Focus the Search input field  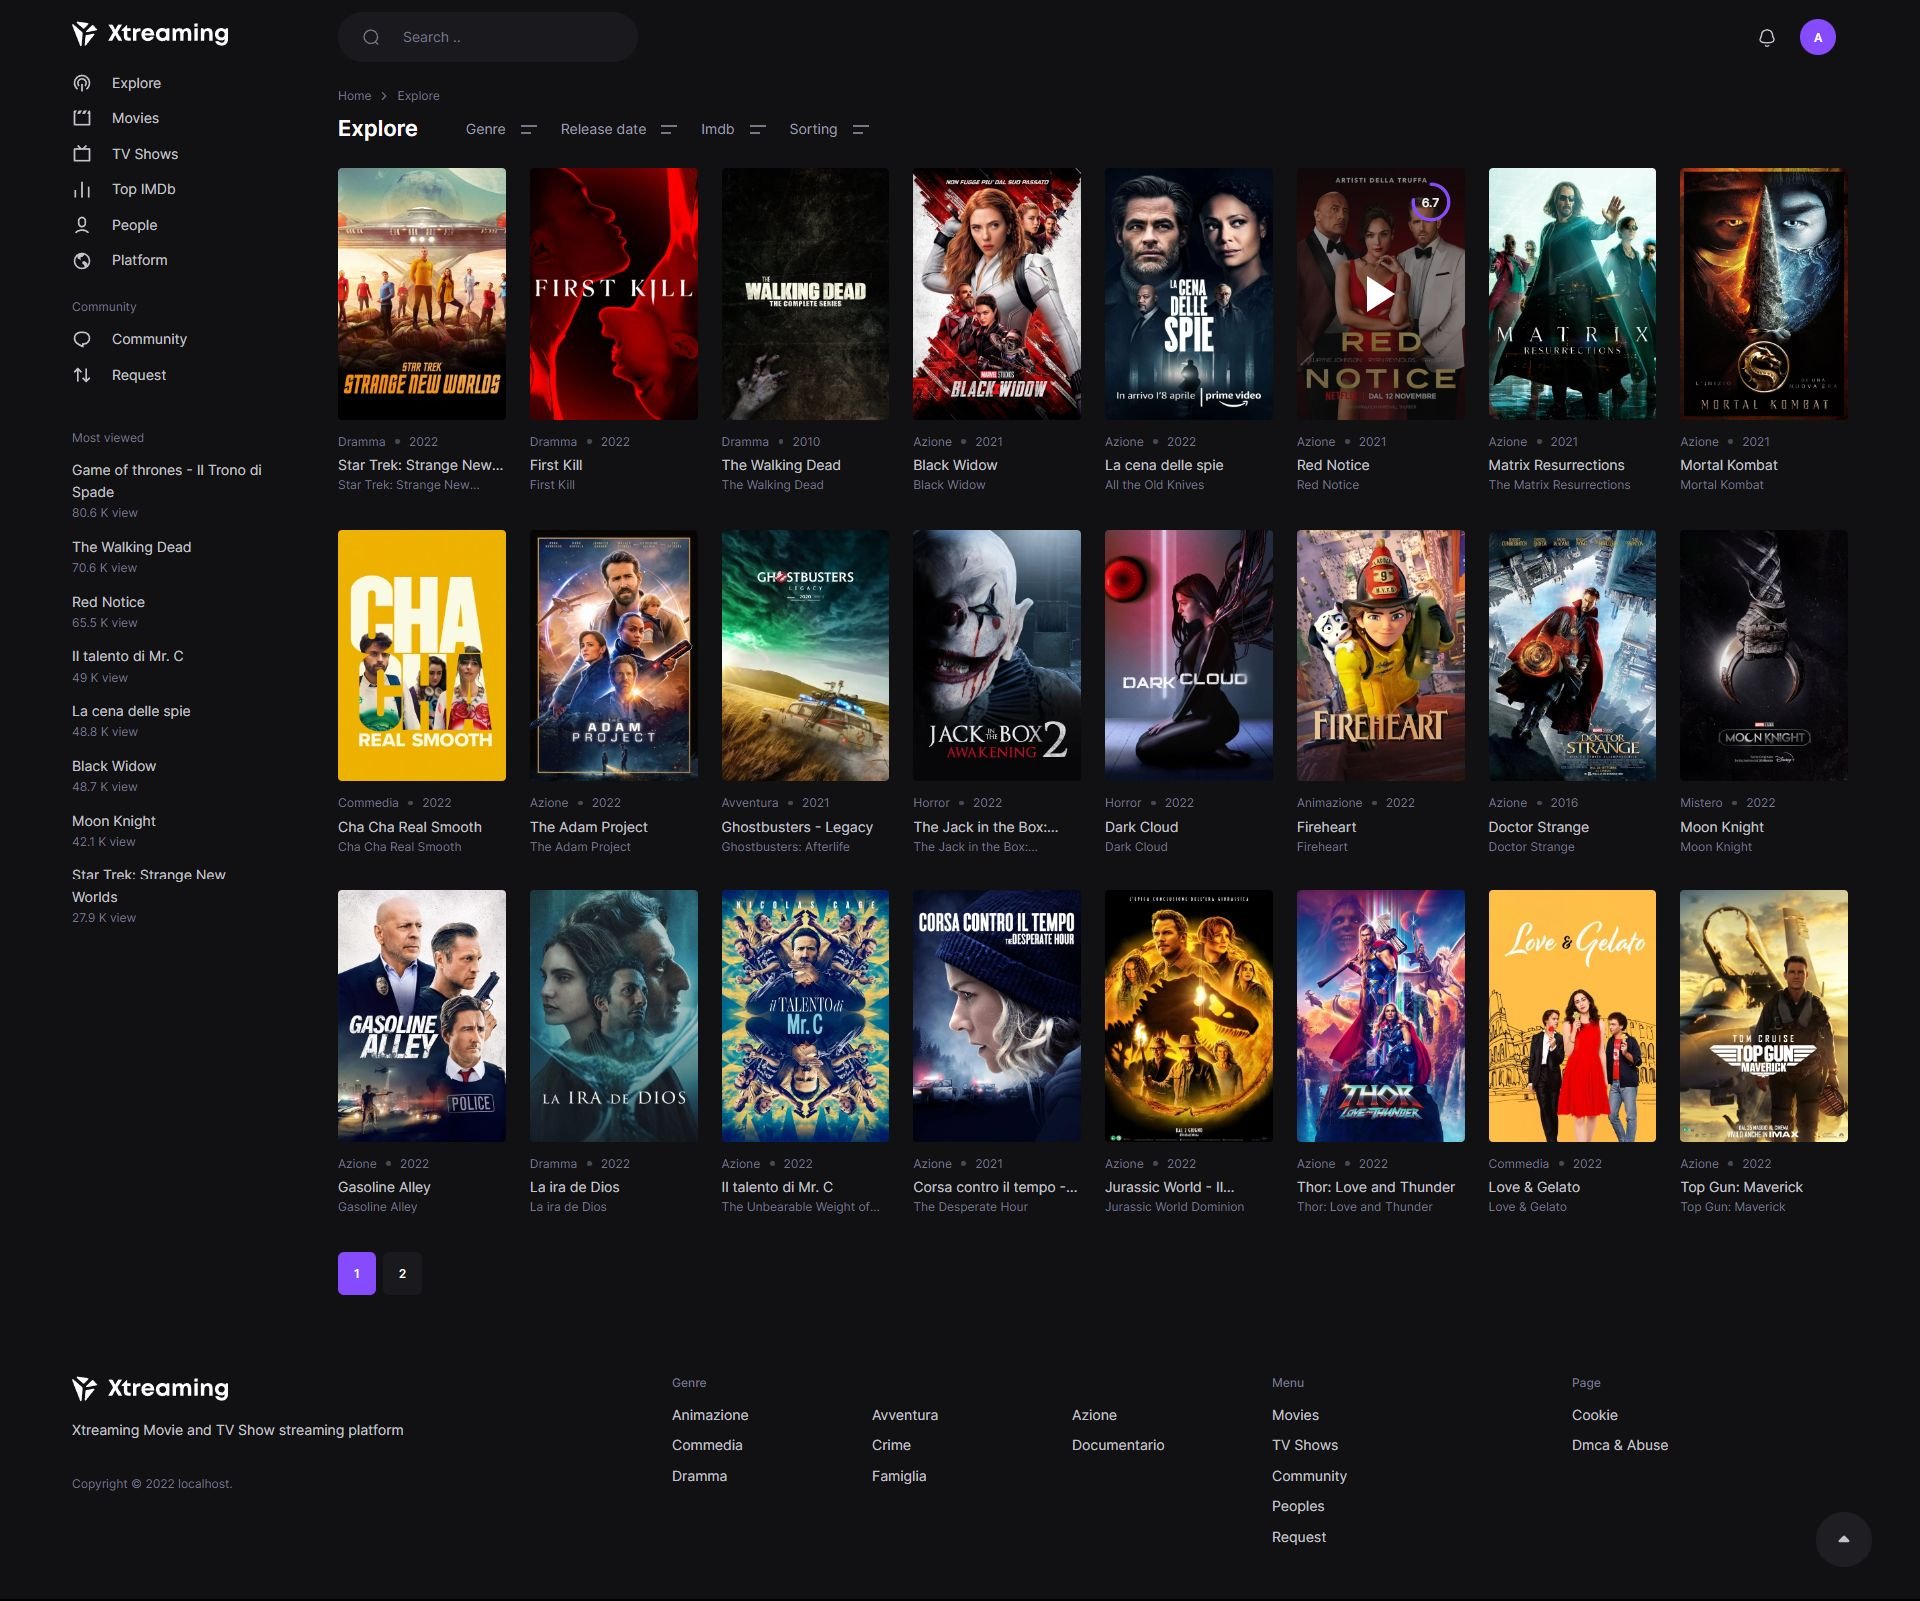(488, 37)
